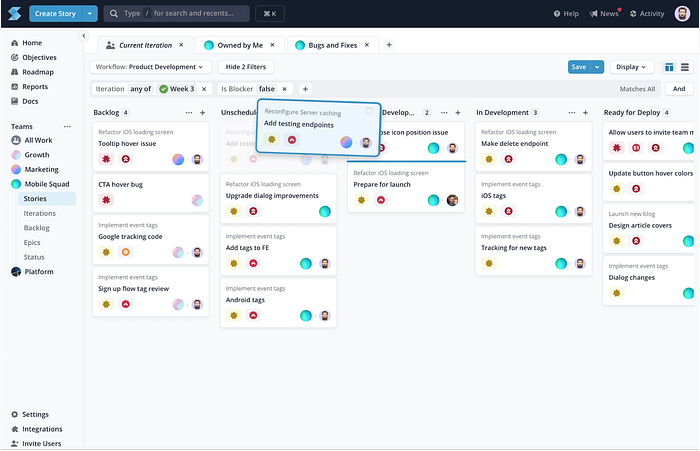Open the Prepare for launch story card
This screenshot has height=451, width=700.
click(x=406, y=187)
